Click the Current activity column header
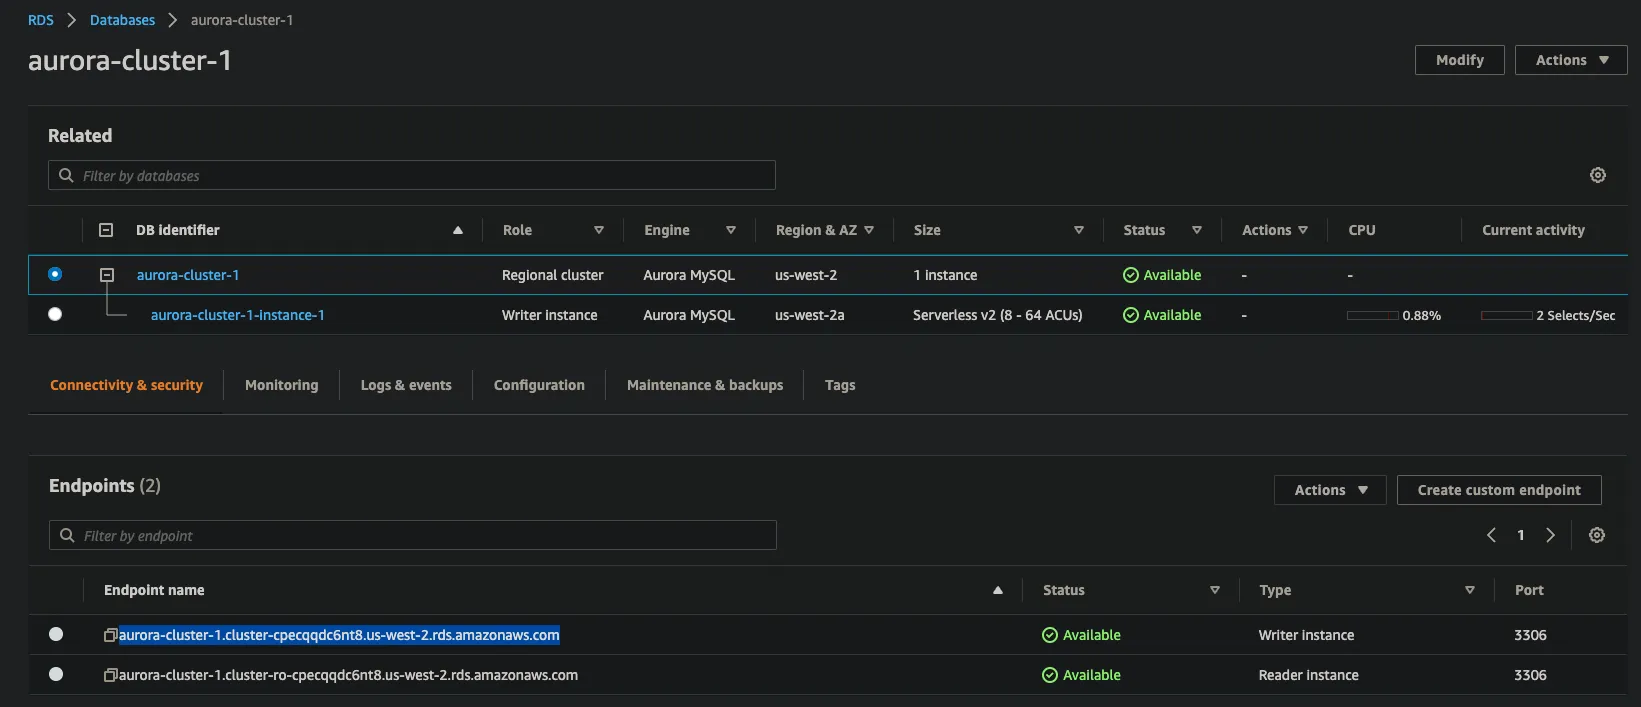 1533,230
